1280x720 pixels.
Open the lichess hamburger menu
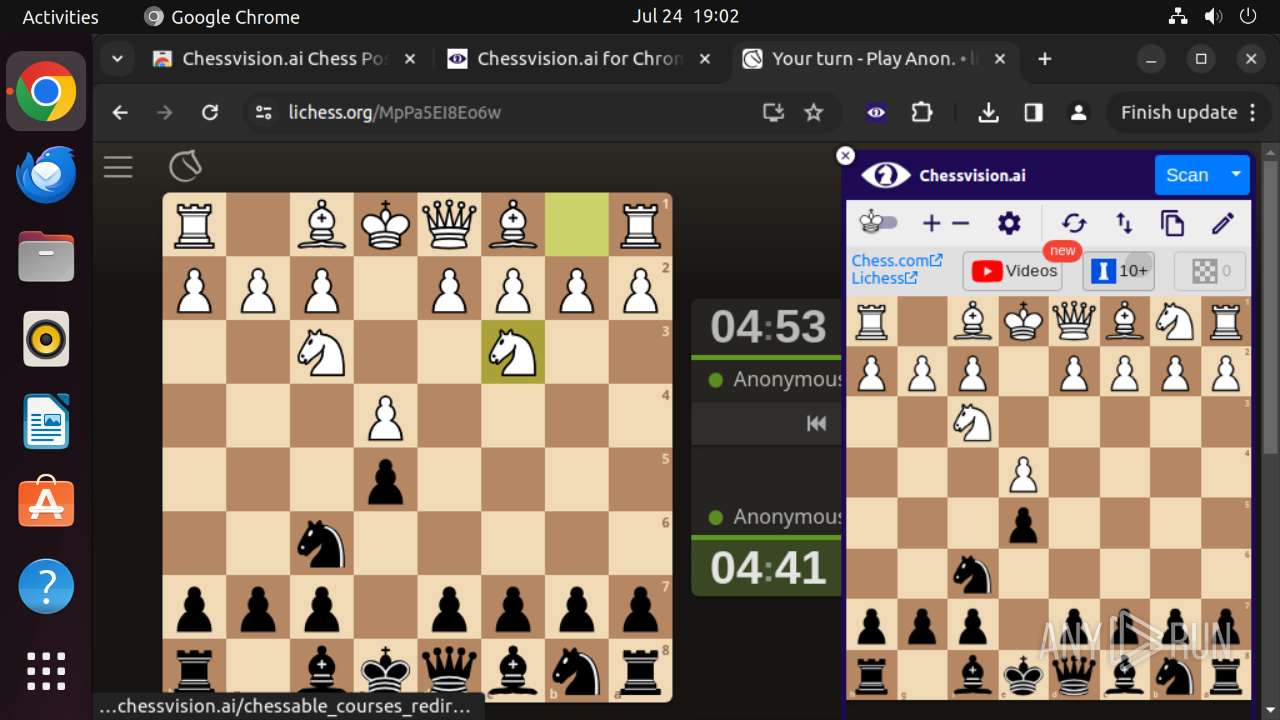click(x=118, y=167)
